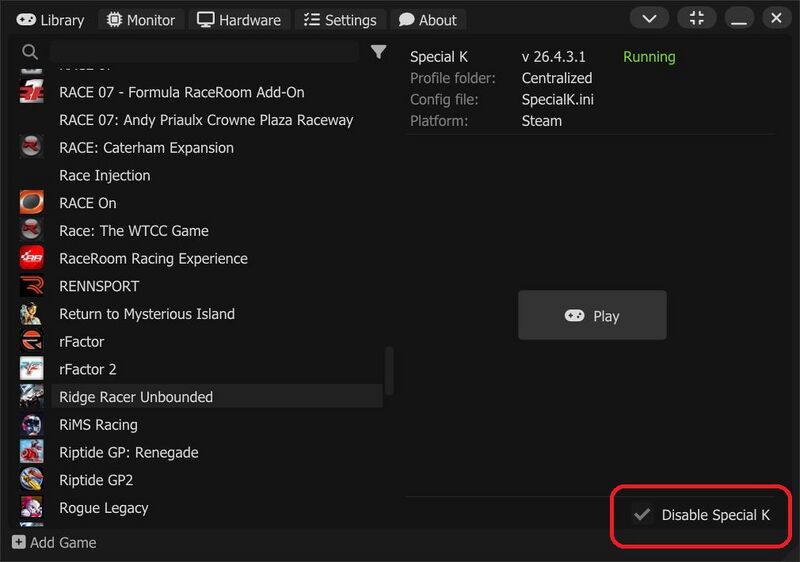The height and width of the screenshot is (562, 800).
Task: Open the About tab
Action: click(x=428, y=20)
